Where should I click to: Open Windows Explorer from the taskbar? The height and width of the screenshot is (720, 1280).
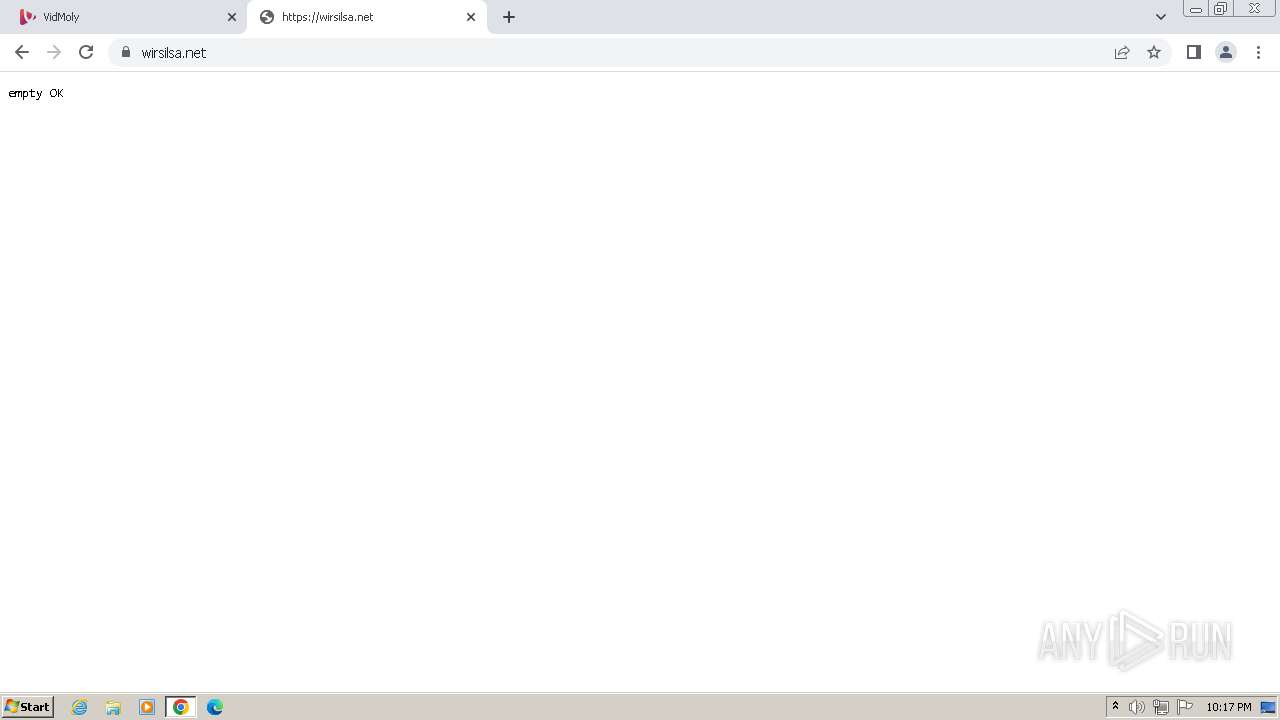[x=113, y=707]
